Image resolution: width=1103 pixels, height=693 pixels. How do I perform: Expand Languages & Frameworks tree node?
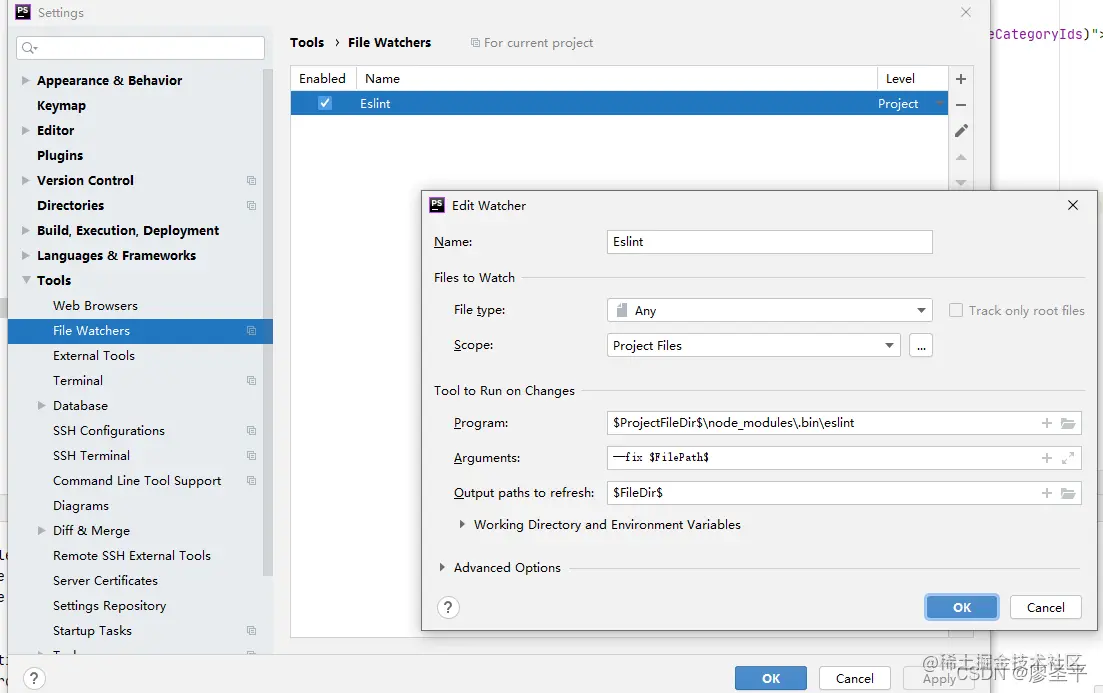(25, 255)
